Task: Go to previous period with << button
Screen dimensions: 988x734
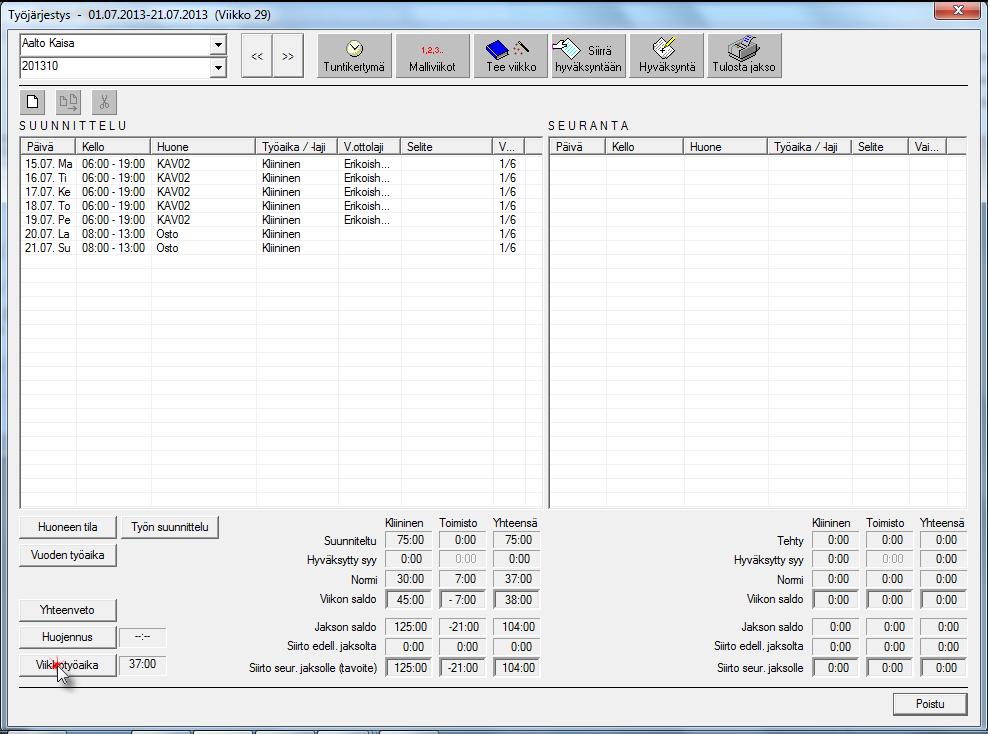Action: point(257,56)
